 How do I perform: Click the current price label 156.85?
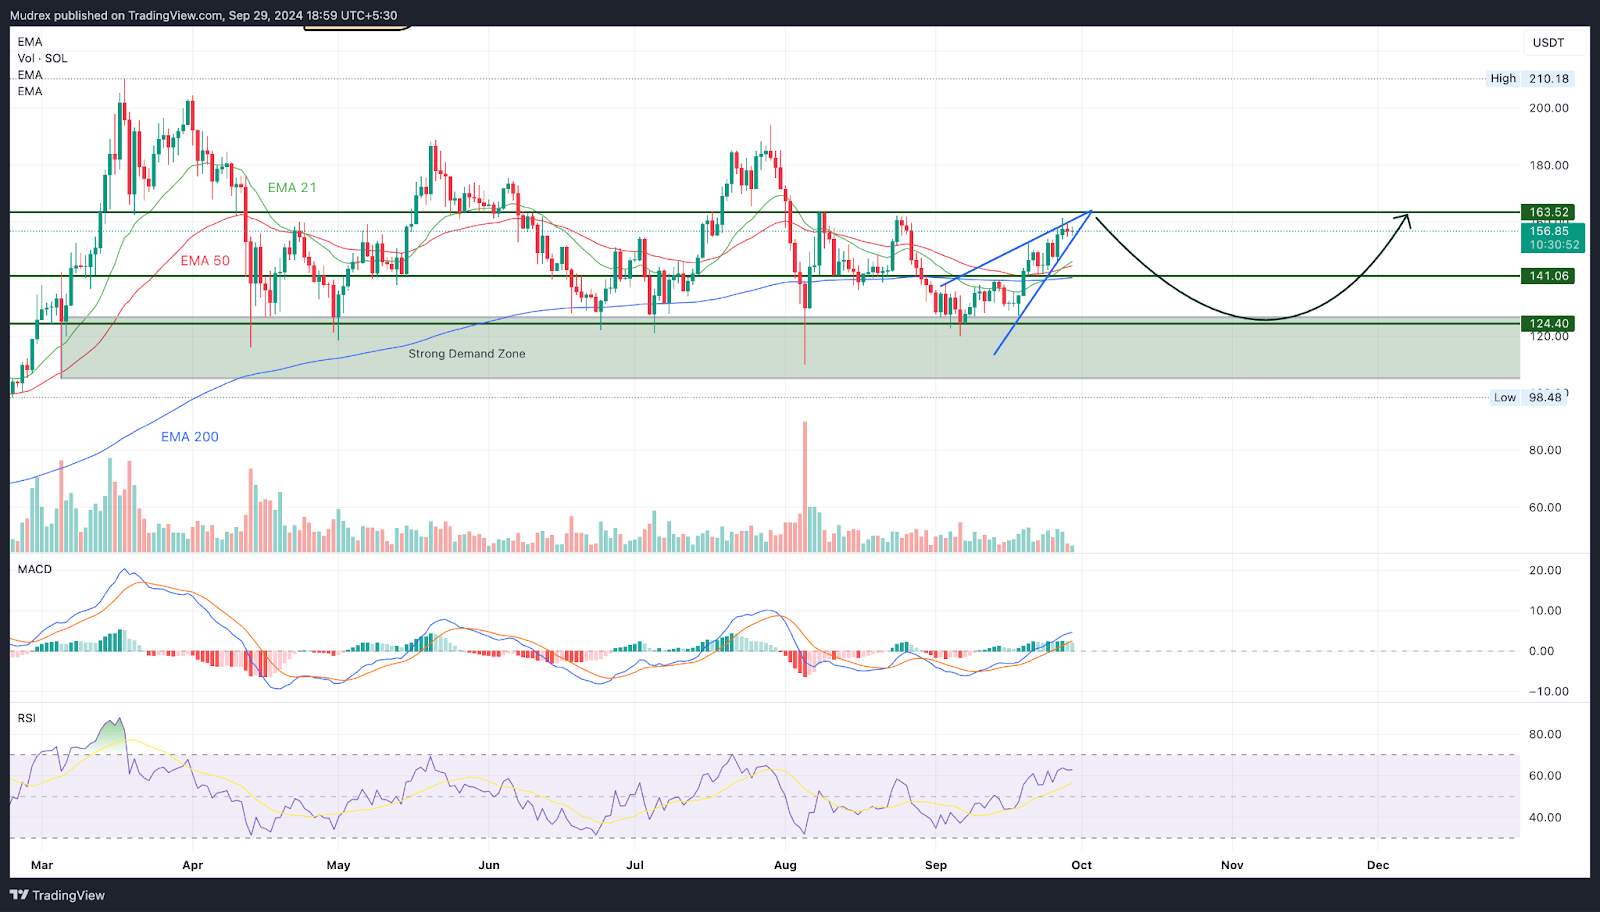point(1549,231)
